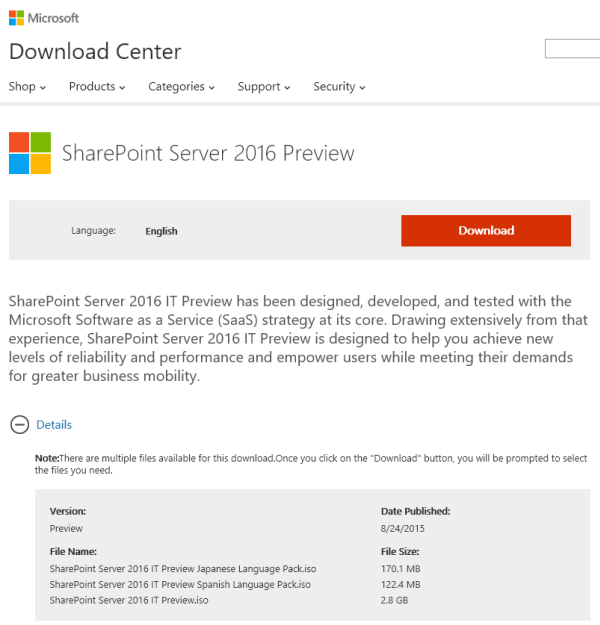Click the Details link
The height and width of the screenshot is (625, 600).
click(54, 424)
